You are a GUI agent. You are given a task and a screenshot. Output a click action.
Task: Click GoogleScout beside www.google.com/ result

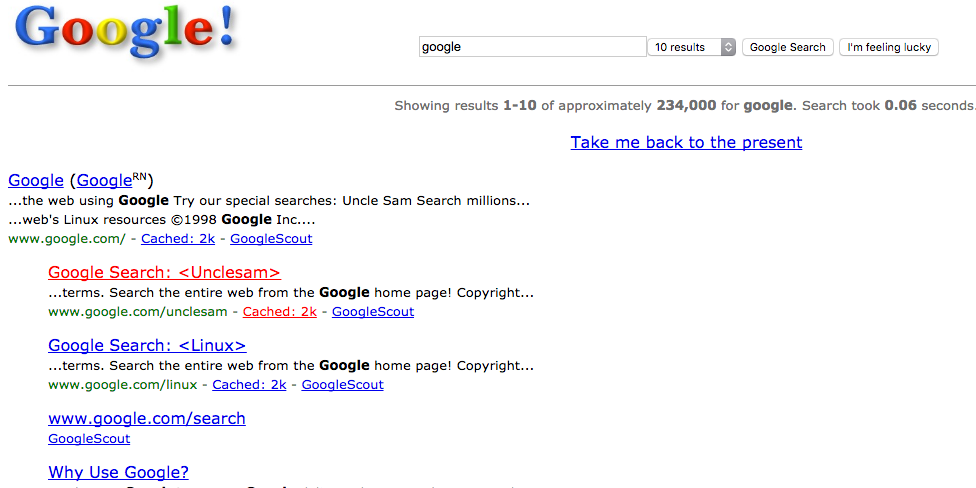click(x=271, y=239)
